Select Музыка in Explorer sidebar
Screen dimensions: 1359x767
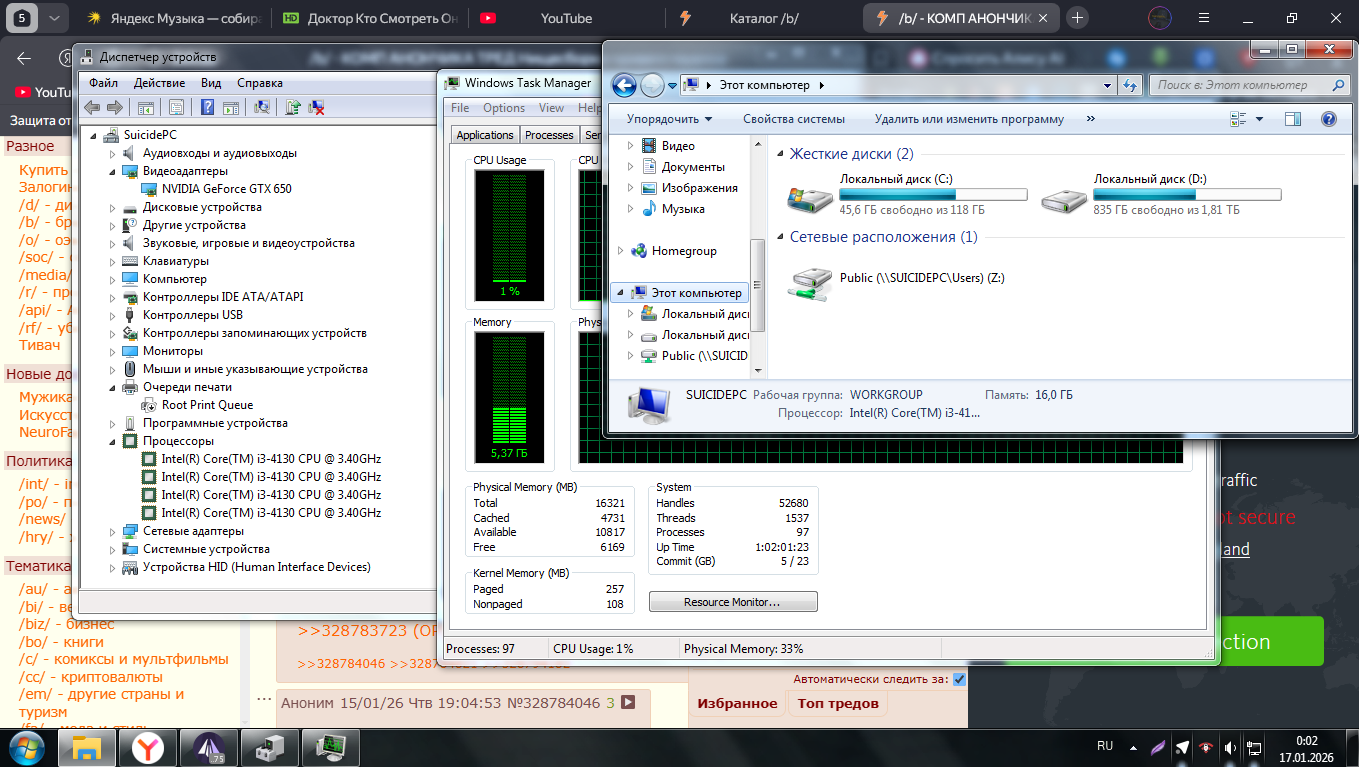click(x=683, y=209)
